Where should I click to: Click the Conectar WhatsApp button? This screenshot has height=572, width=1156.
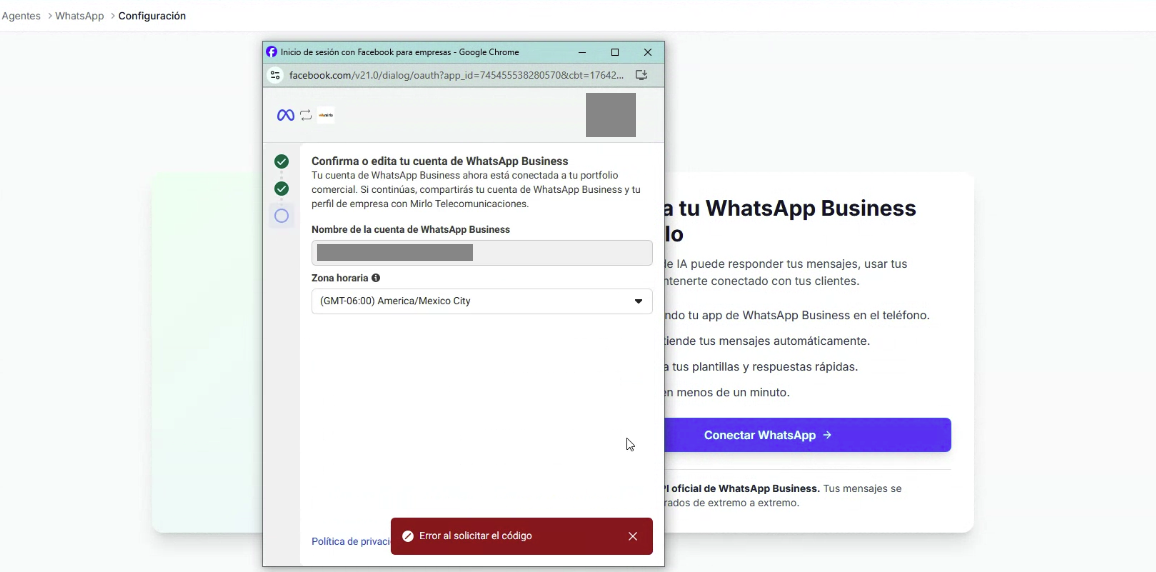tap(807, 435)
